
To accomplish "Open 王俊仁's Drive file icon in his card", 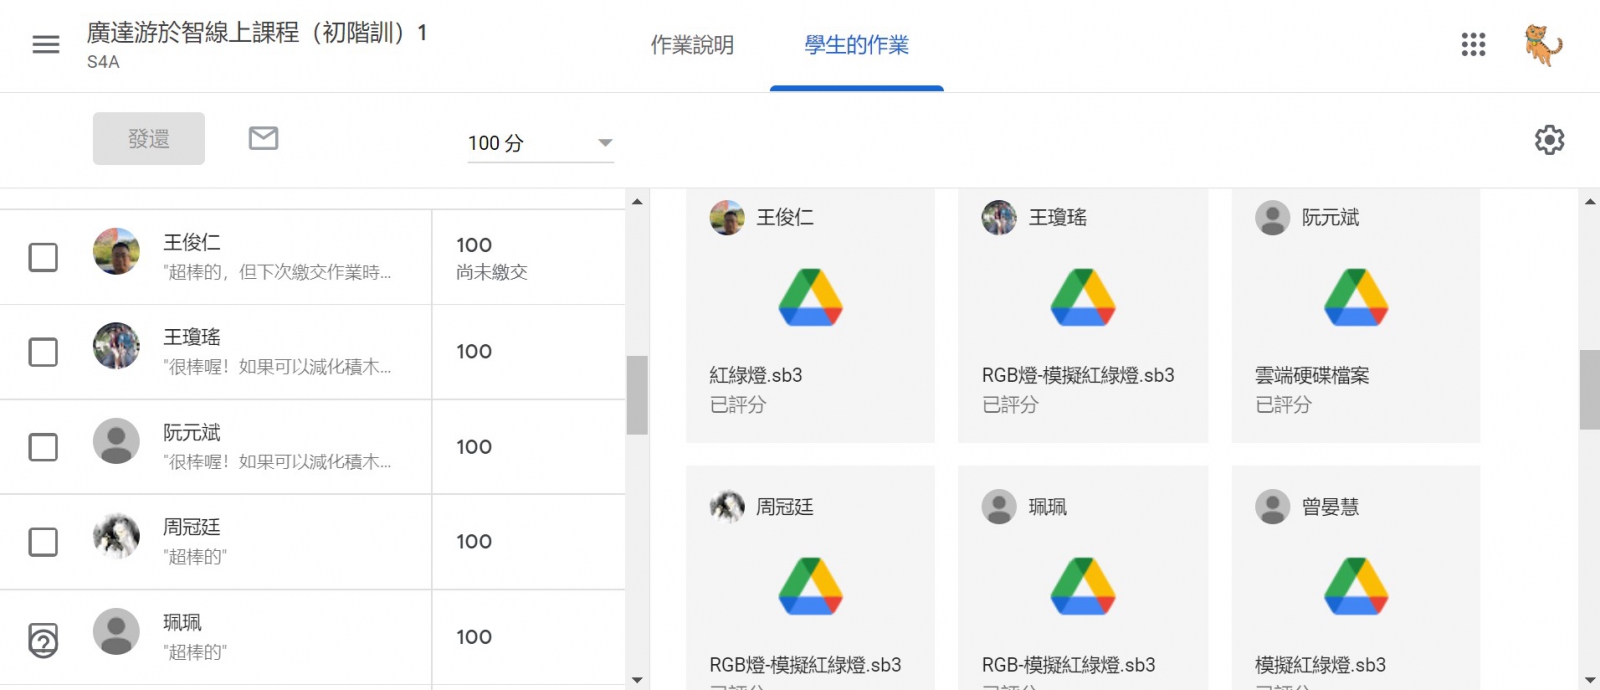I will point(811,297).
